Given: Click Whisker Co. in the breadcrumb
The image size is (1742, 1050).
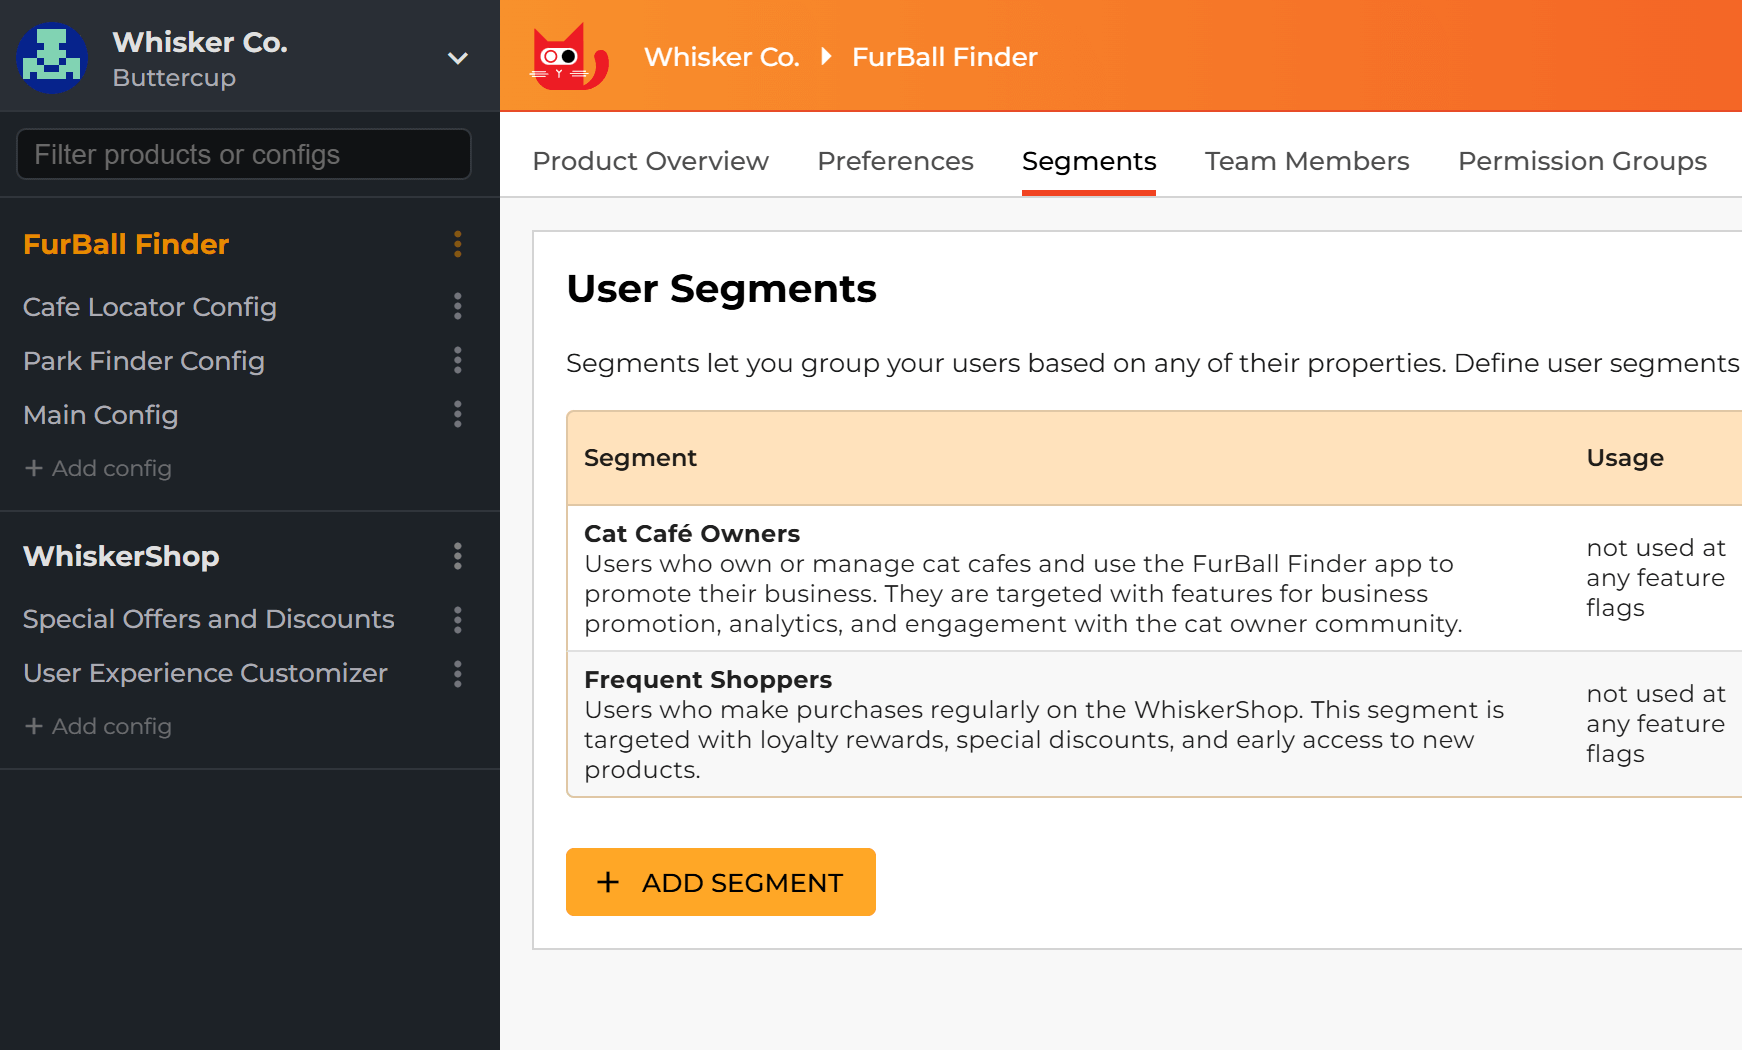Looking at the screenshot, I should tap(721, 57).
